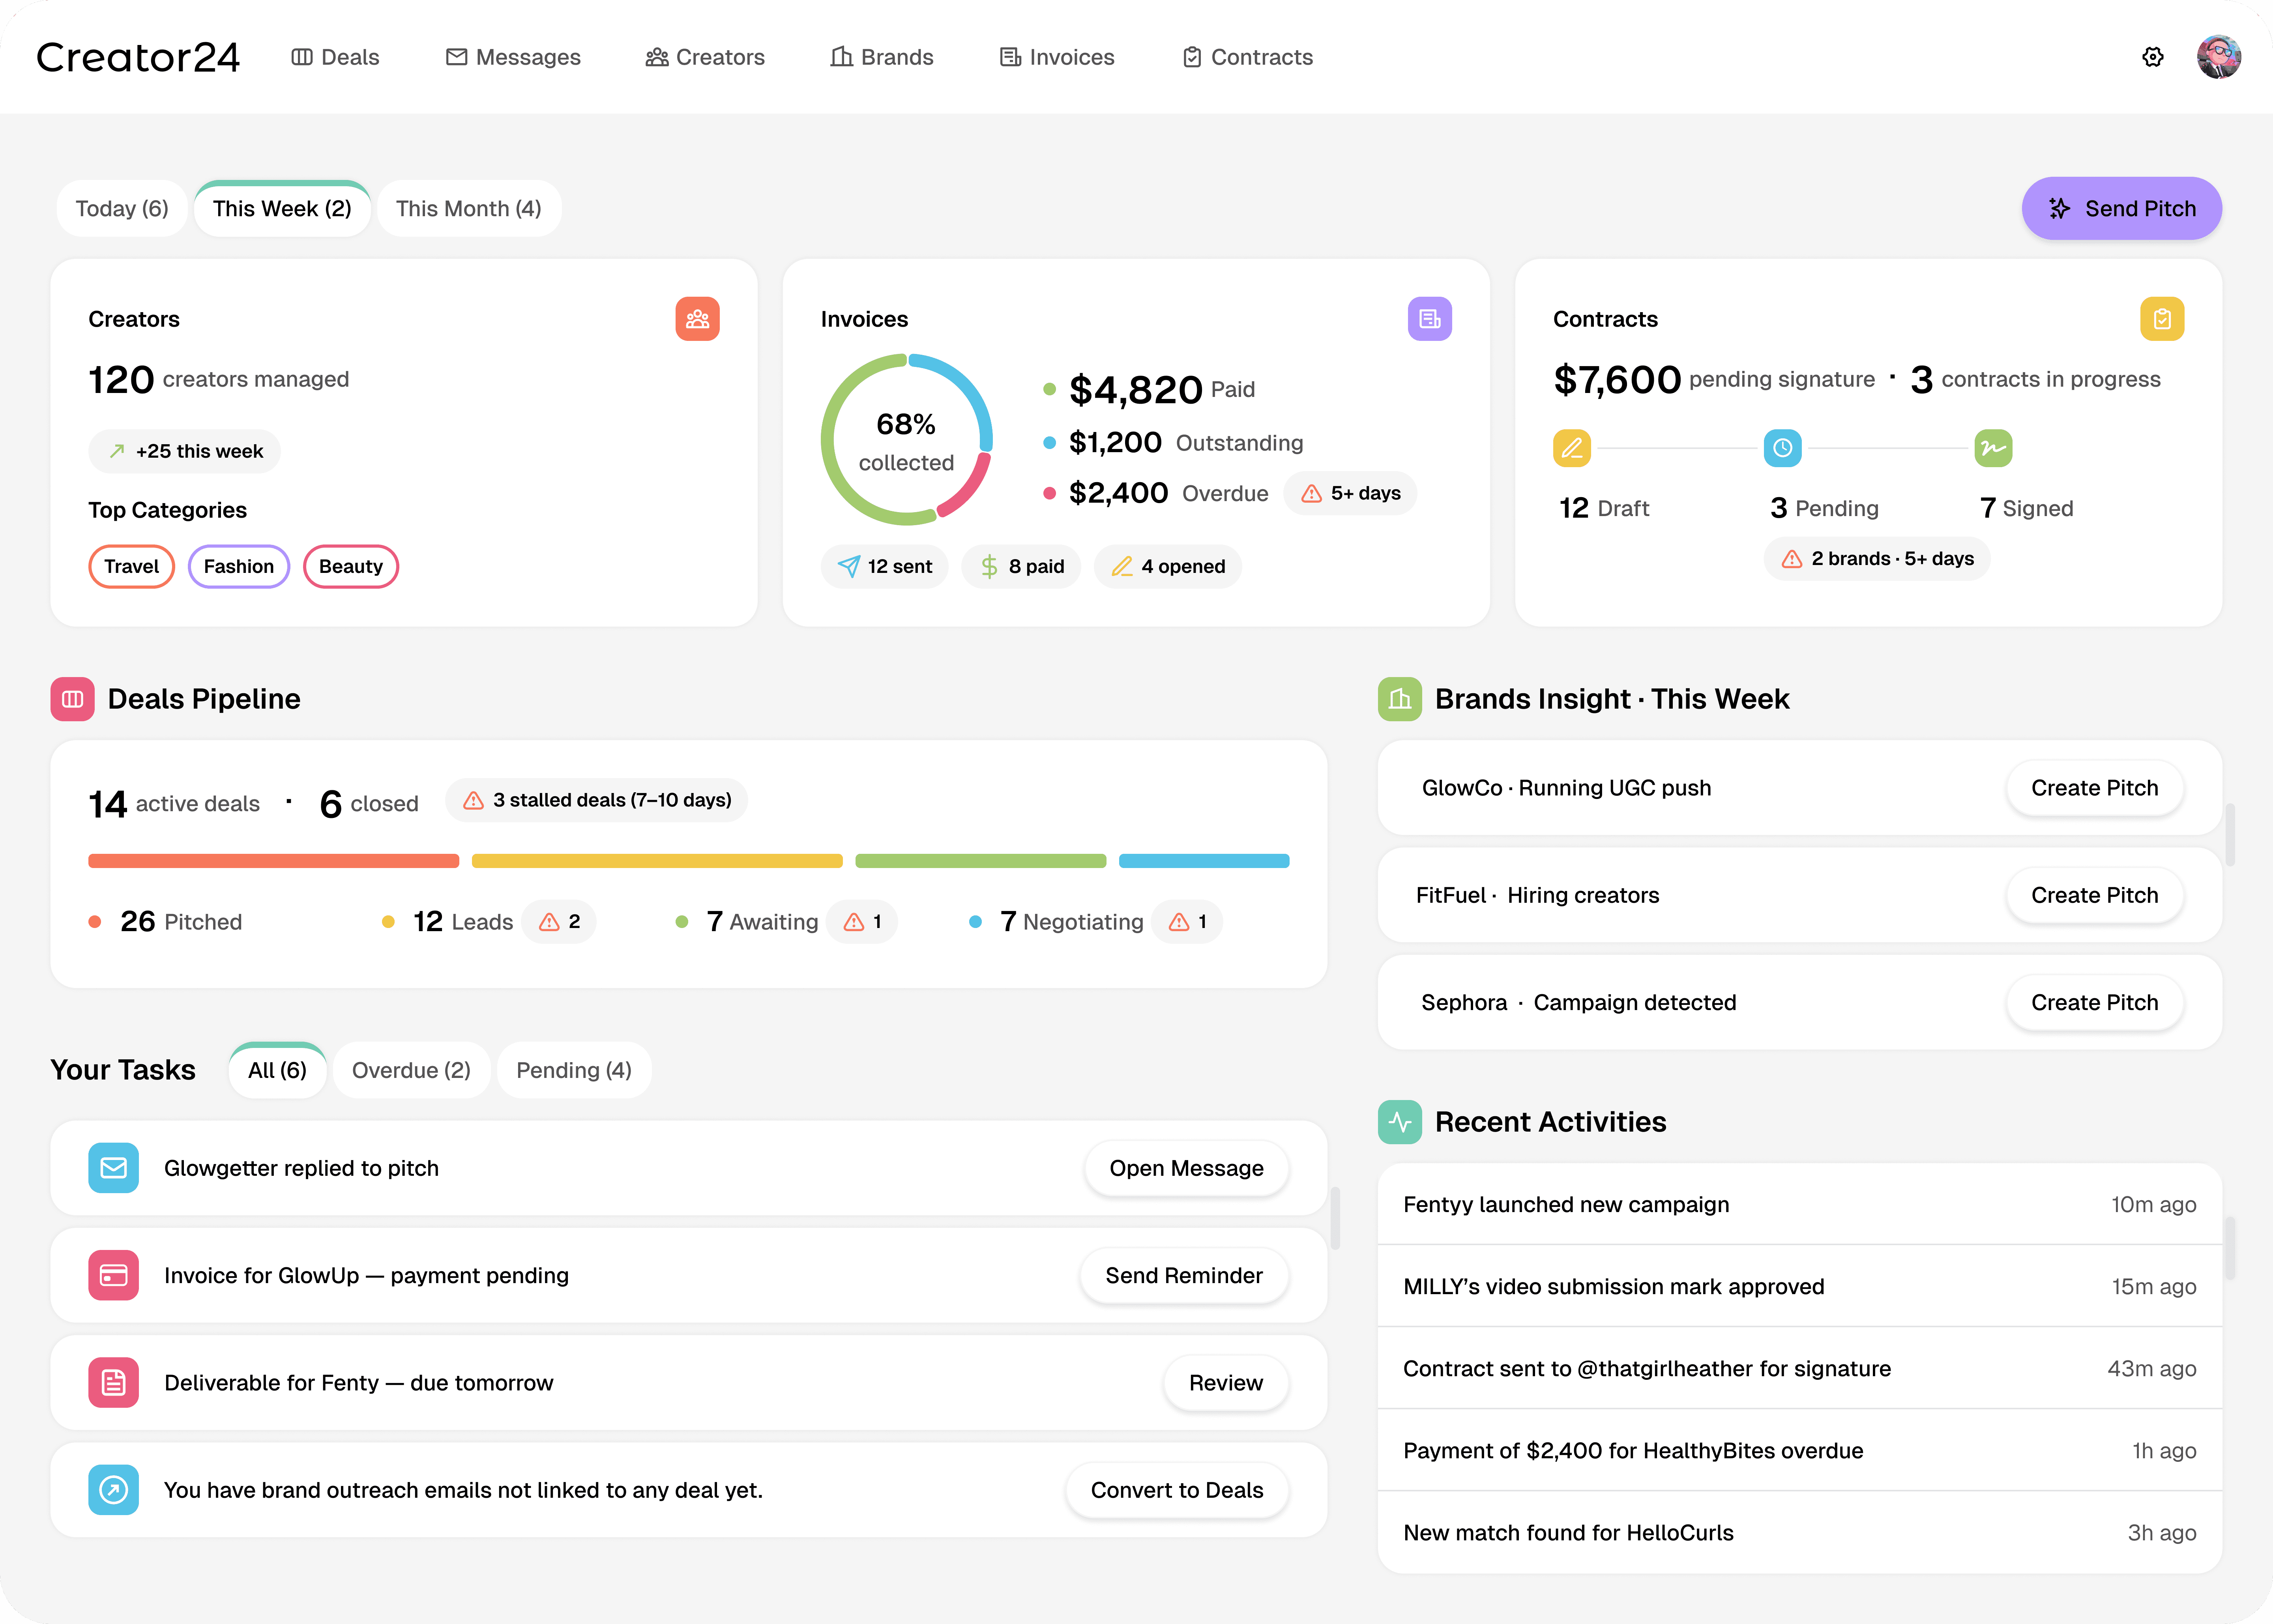The image size is (2273, 1624).
Task: Expand the 3 stalled deals alert
Action: coord(596,800)
